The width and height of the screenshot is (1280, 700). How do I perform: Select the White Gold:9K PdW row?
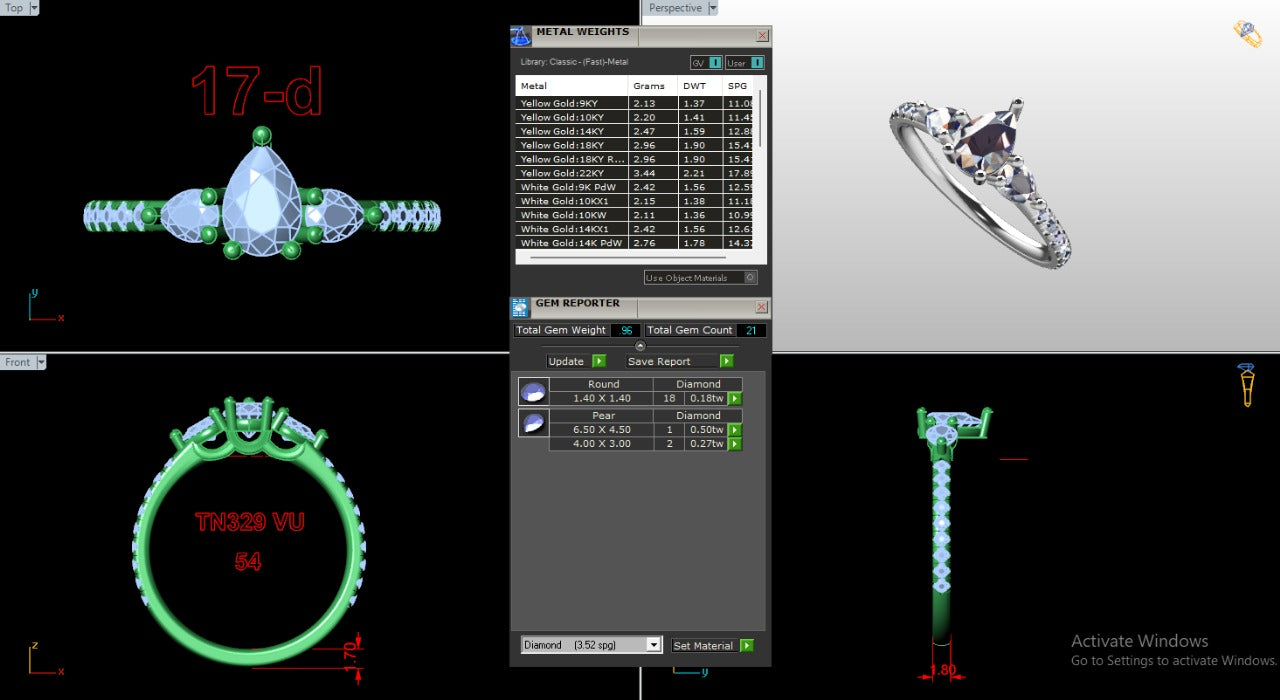(635, 187)
